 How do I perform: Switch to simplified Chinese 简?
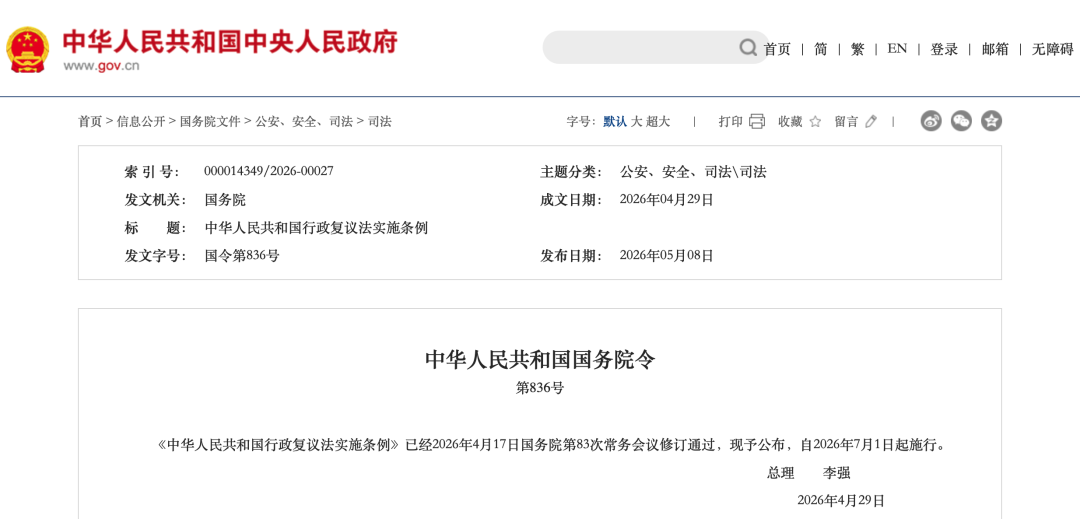(x=820, y=49)
